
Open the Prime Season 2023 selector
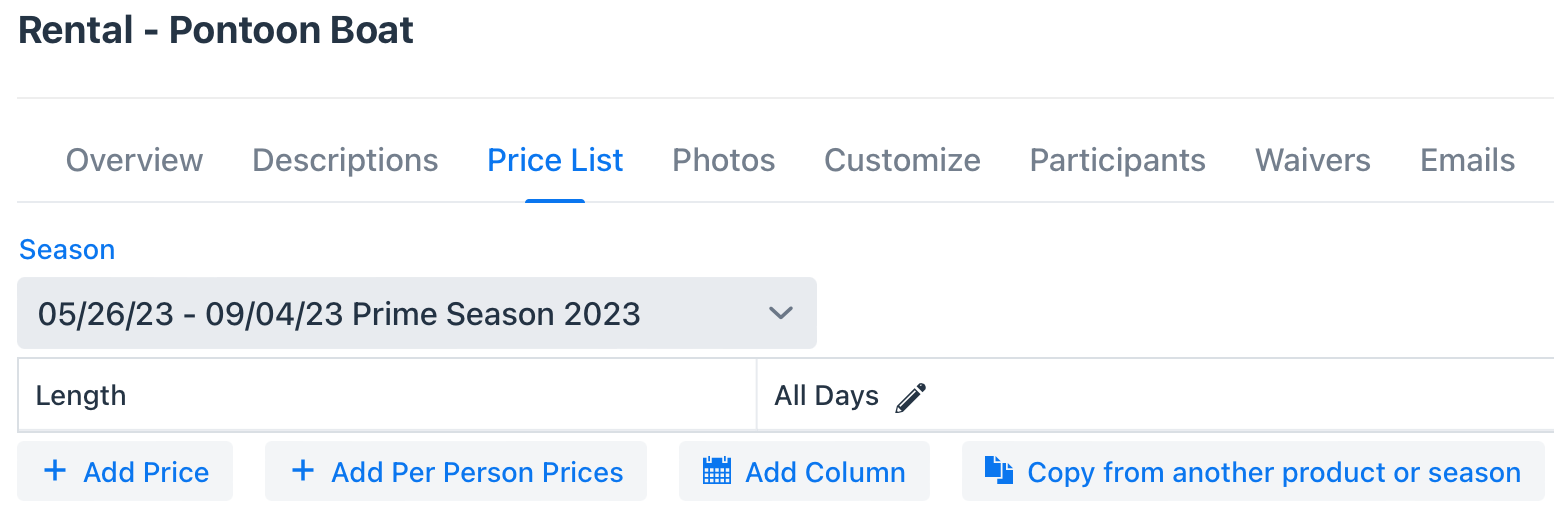417,313
